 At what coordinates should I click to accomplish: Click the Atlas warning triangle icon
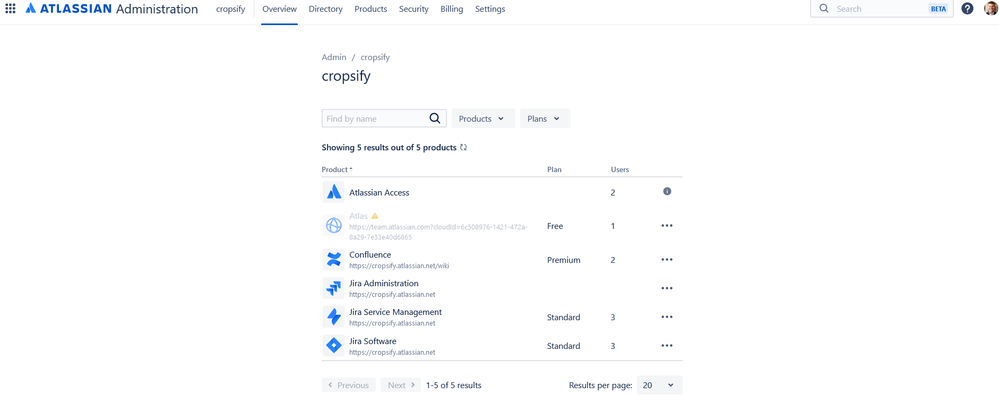point(375,216)
